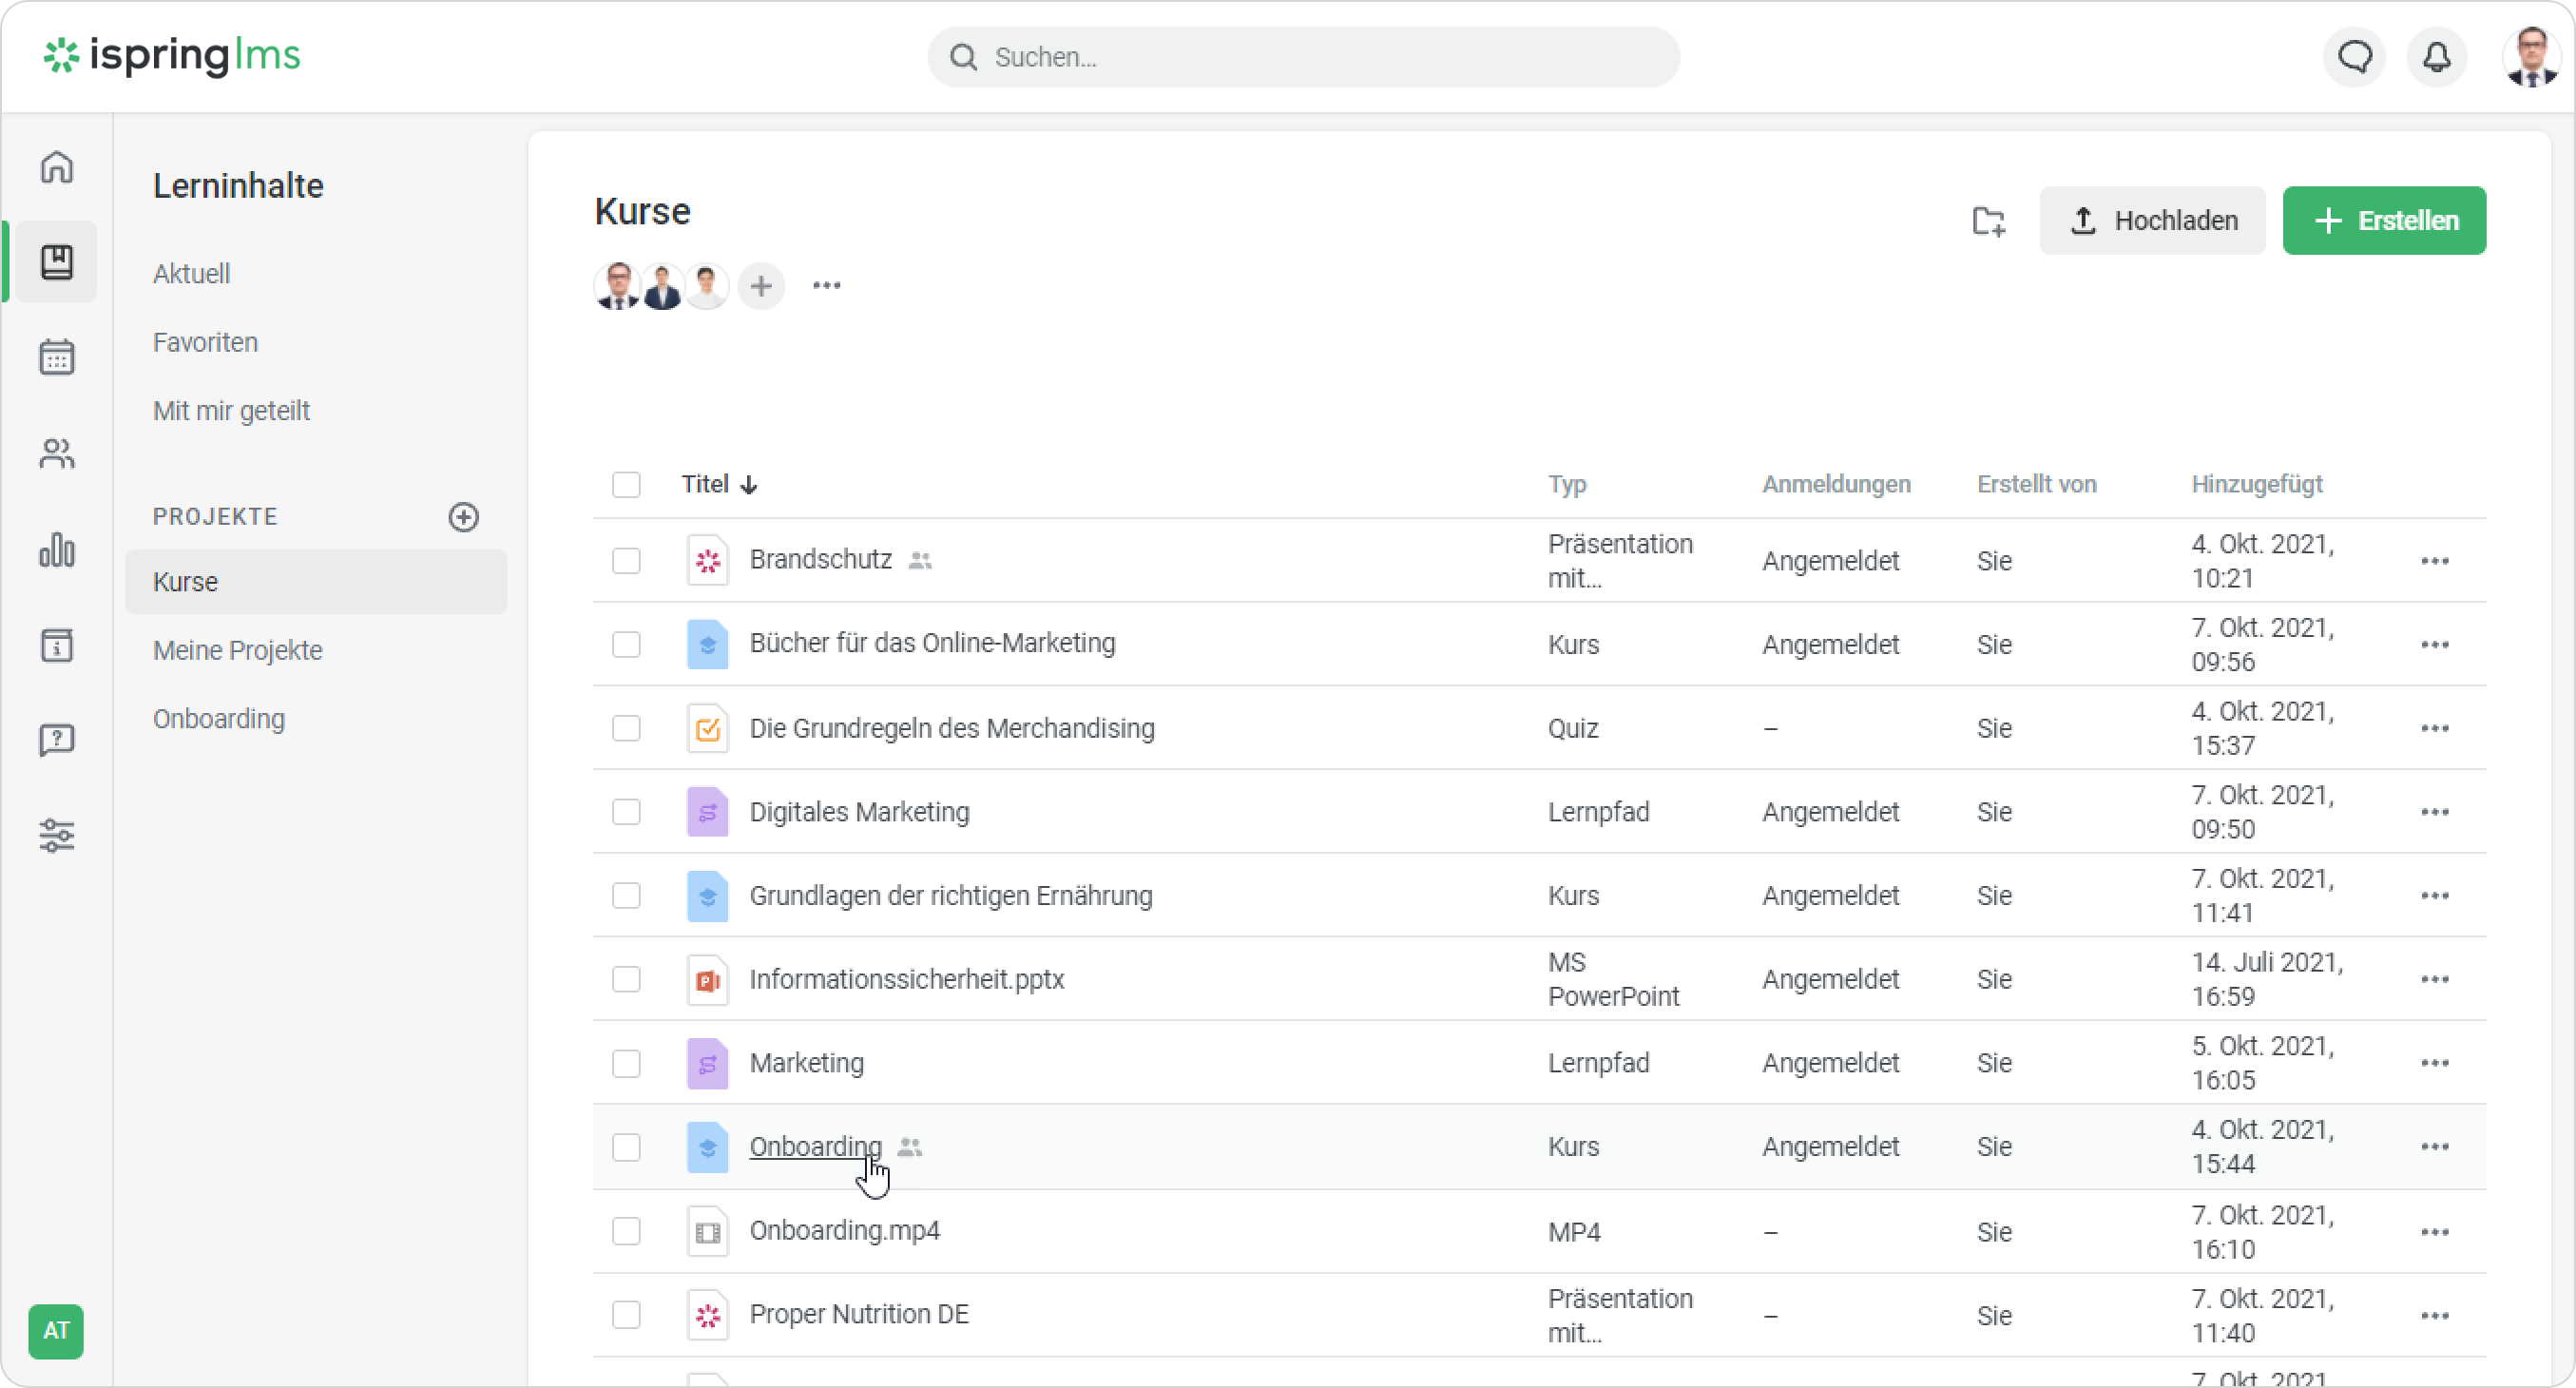Open Meine Projekte in the projects list
2576x1388 pixels.
point(237,650)
